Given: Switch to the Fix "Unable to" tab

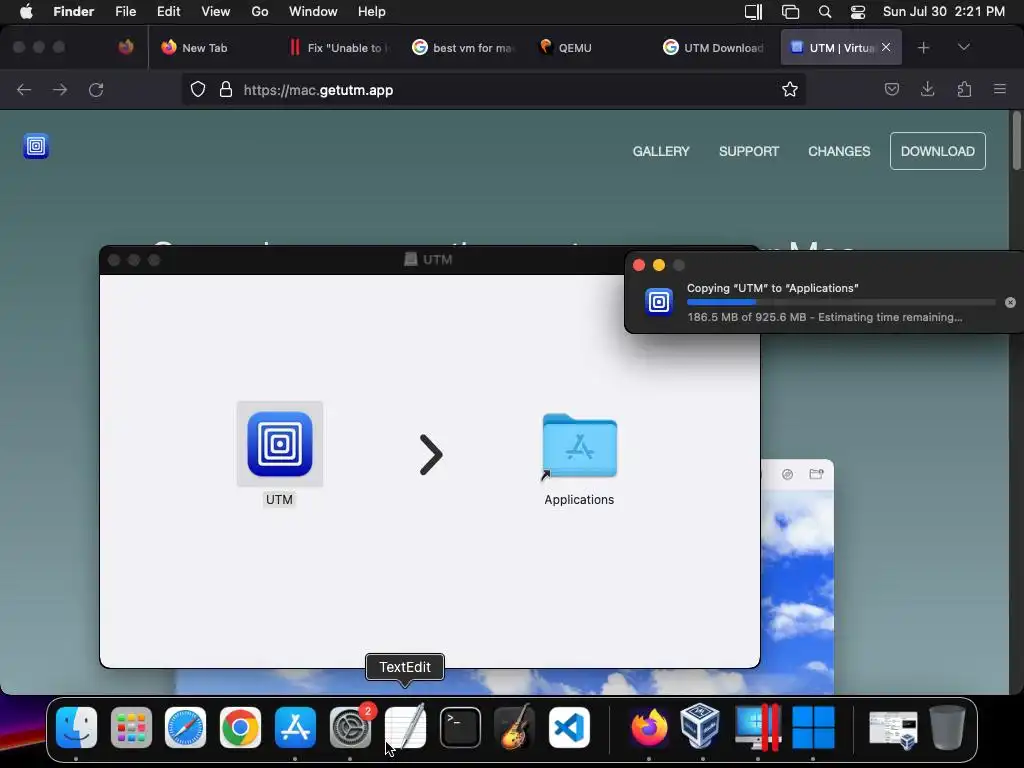Looking at the screenshot, I should pos(338,48).
